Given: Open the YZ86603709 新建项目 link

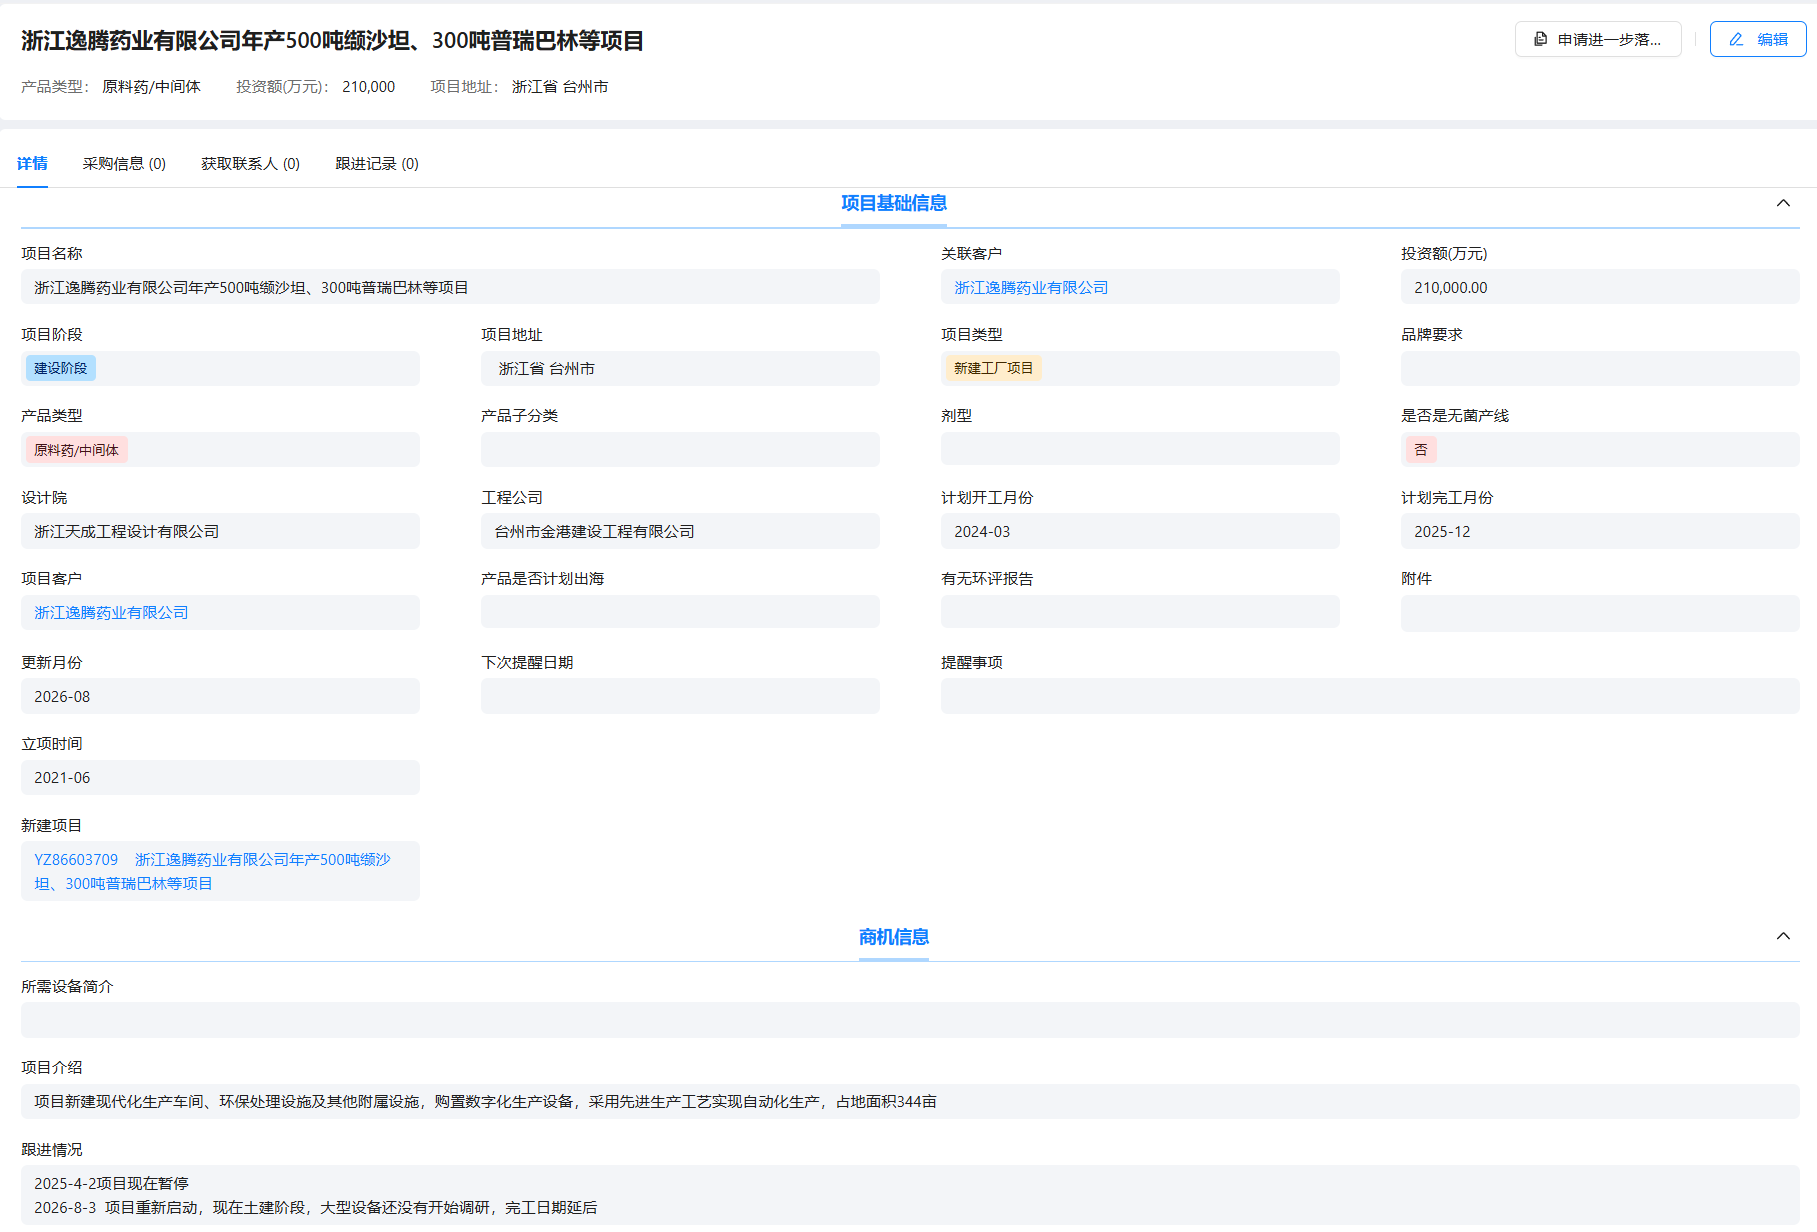Looking at the screenshot, I should coord(212,871).
